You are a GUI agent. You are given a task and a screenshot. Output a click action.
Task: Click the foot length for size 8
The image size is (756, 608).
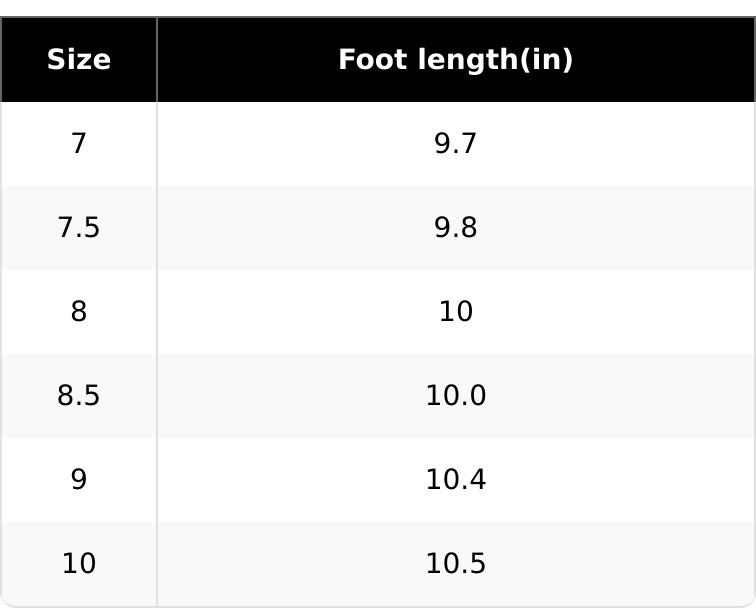pyautogui.click(x=455, y=312)
